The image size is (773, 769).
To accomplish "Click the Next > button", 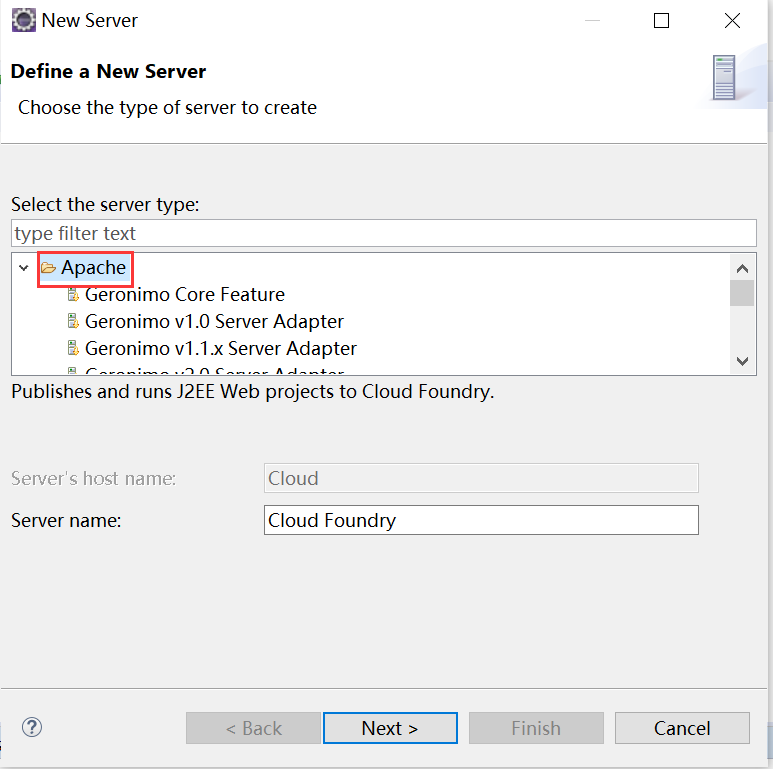I will click(x=390, y=728).
